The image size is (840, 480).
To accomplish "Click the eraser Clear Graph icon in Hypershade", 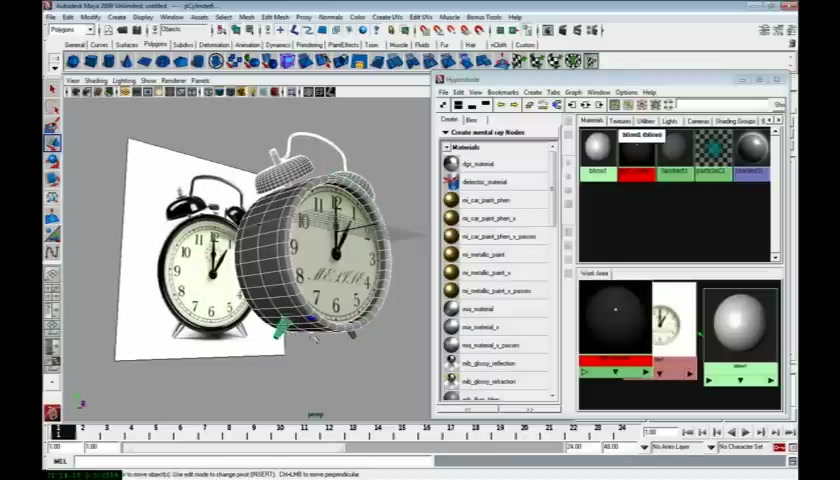I will (x=529, y=105).
